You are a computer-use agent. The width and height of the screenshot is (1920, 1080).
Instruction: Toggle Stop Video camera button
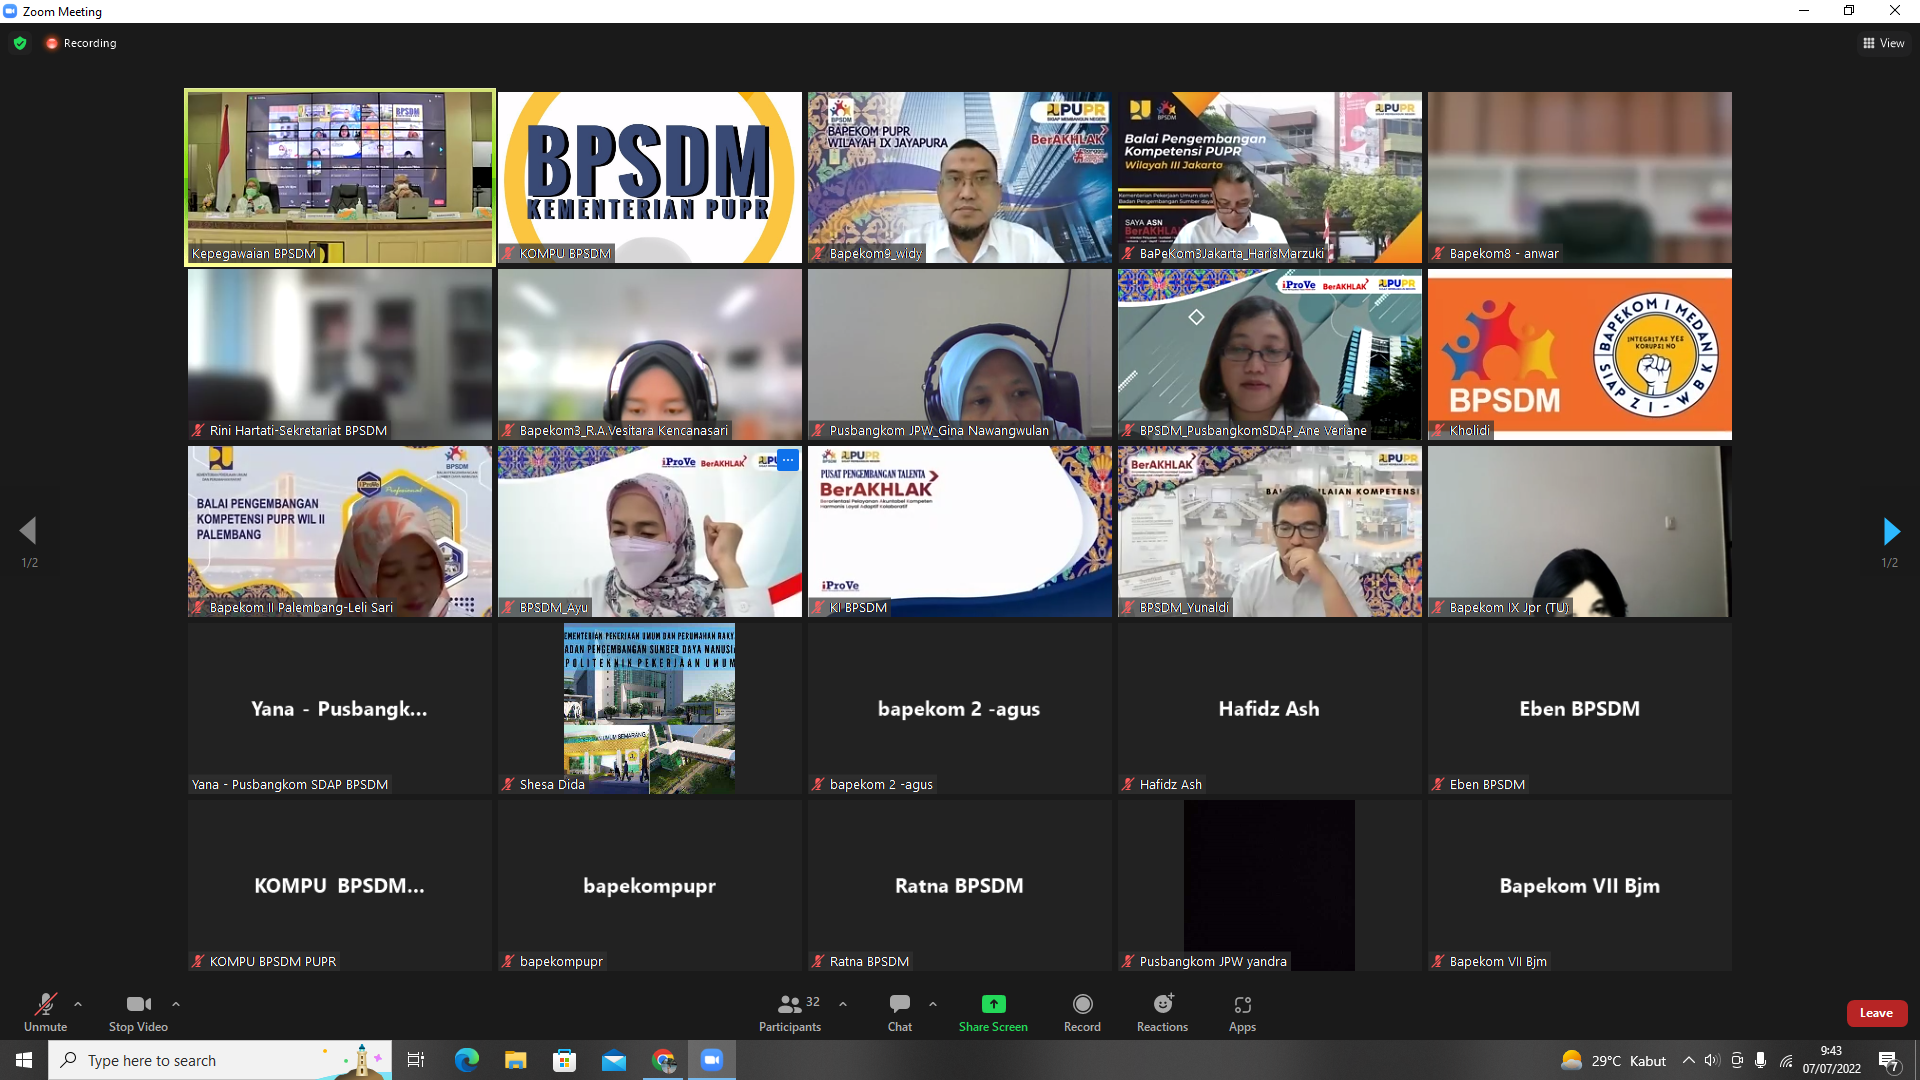point(138,1012)
